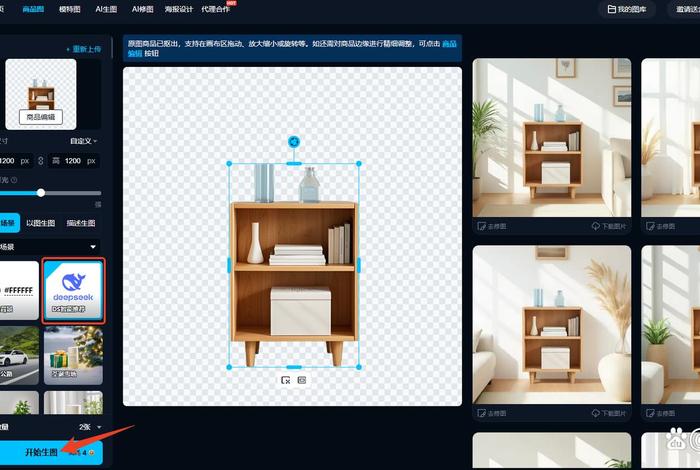Click 去修图 under first result image
Image resolution: width=700 pixels, height=470 pixels.
point(492,226)
